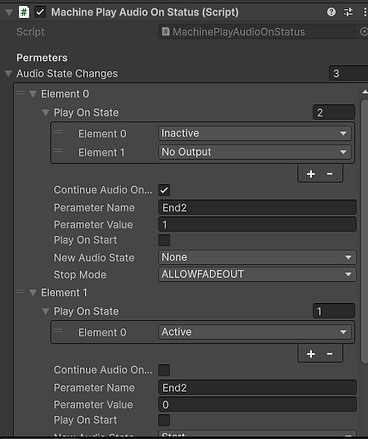Add a state to second Play On State list

point(311,354)
